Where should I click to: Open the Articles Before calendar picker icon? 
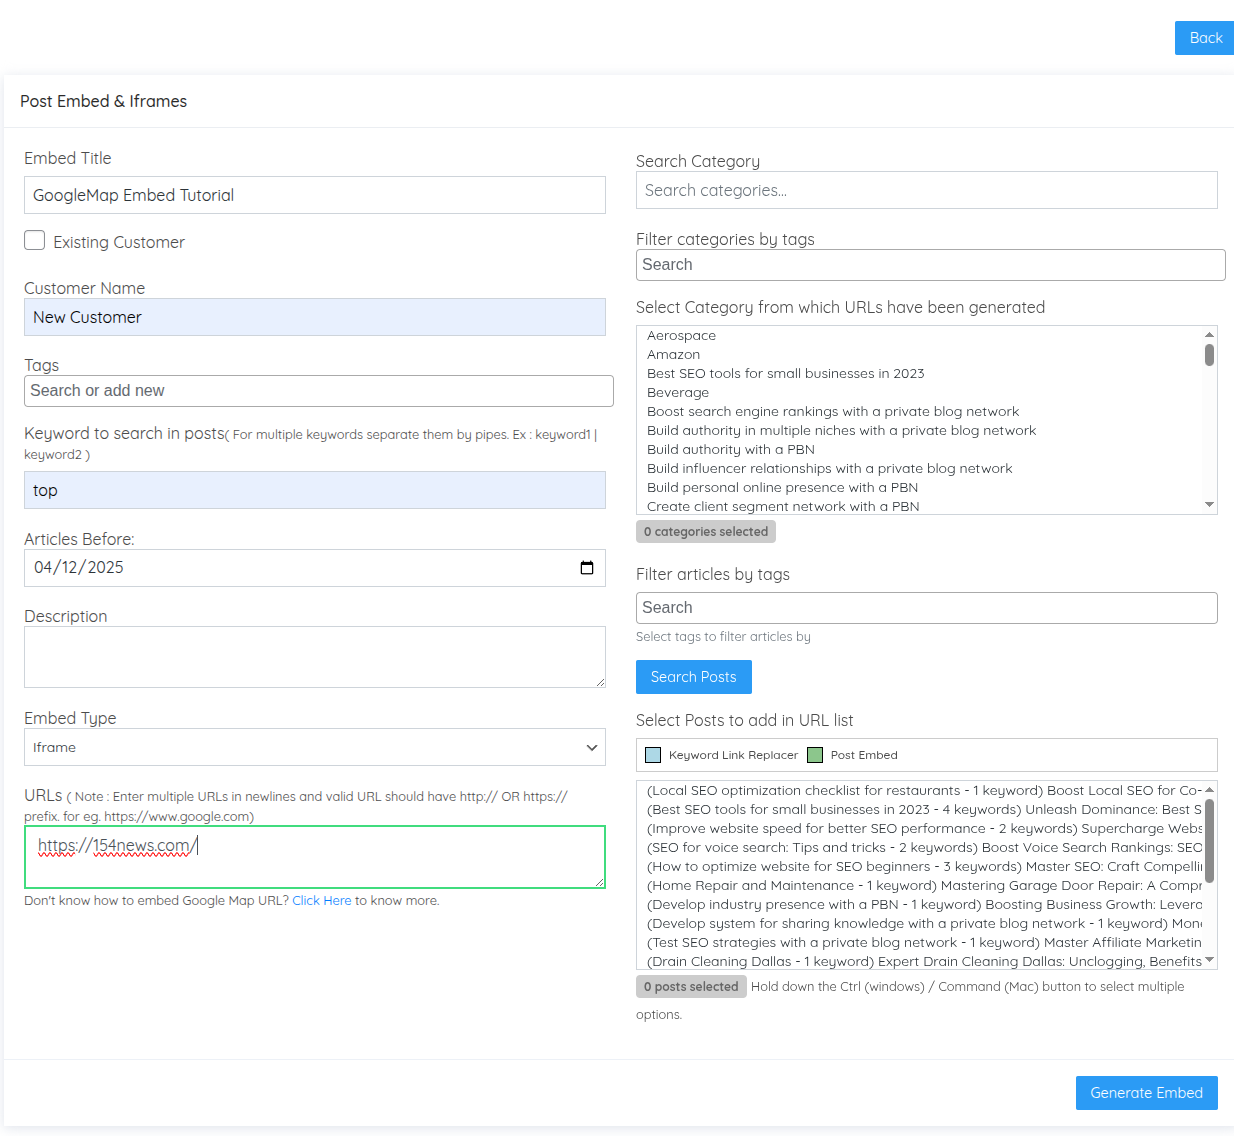tap(587, 568)
